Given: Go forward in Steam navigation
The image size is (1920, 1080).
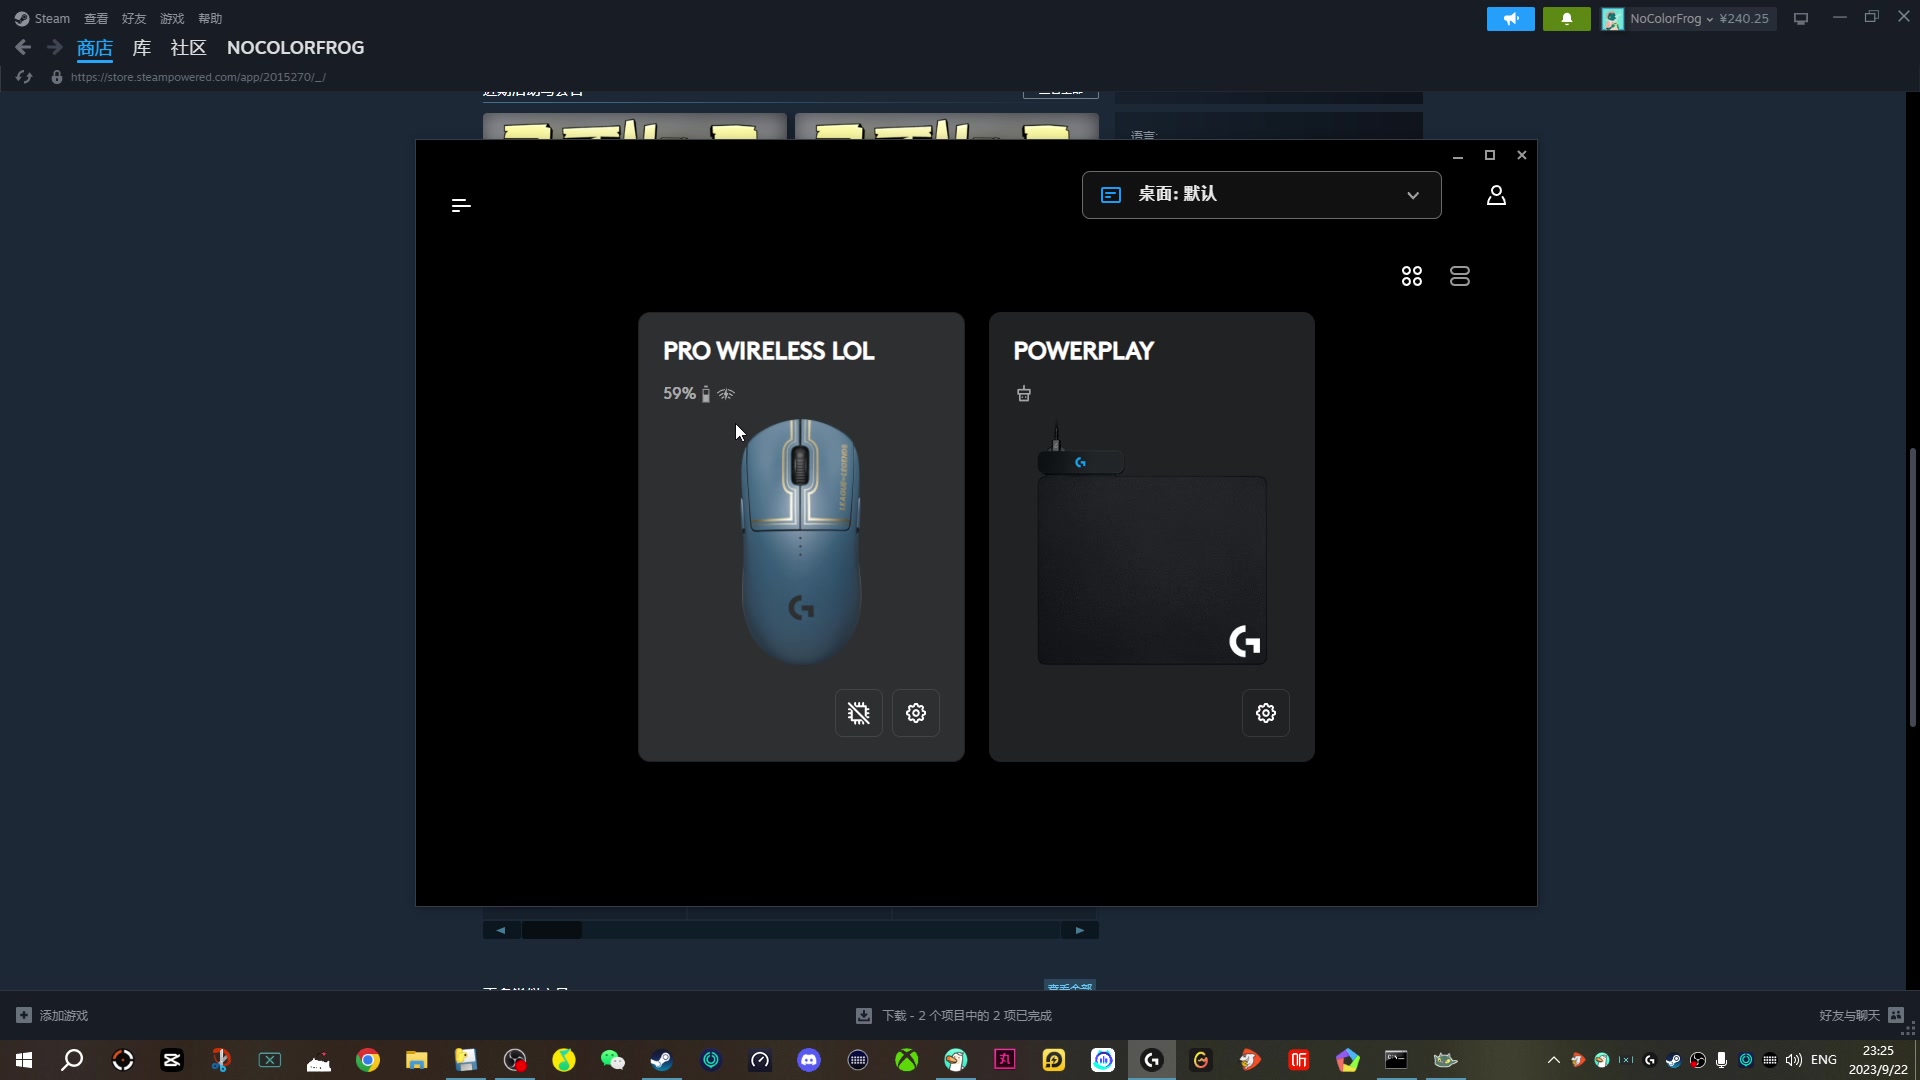Looking at the screenshot, I should click(55, 47).
